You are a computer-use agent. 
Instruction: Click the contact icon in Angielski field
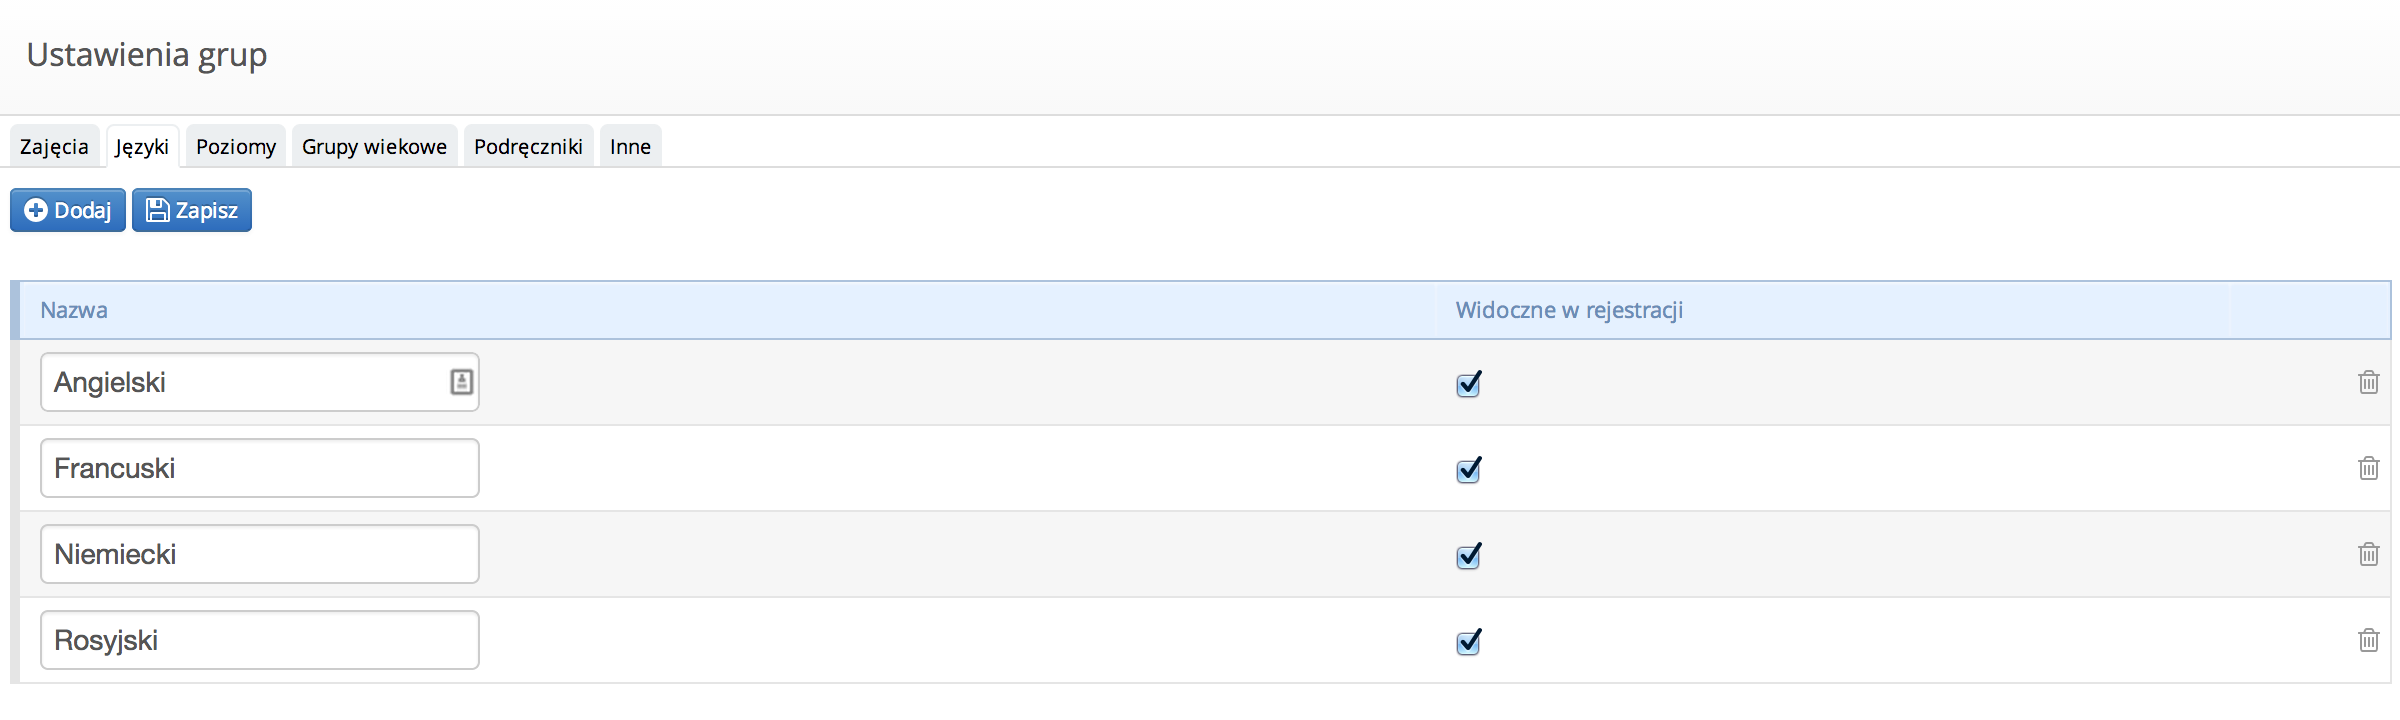coord(461,382)
